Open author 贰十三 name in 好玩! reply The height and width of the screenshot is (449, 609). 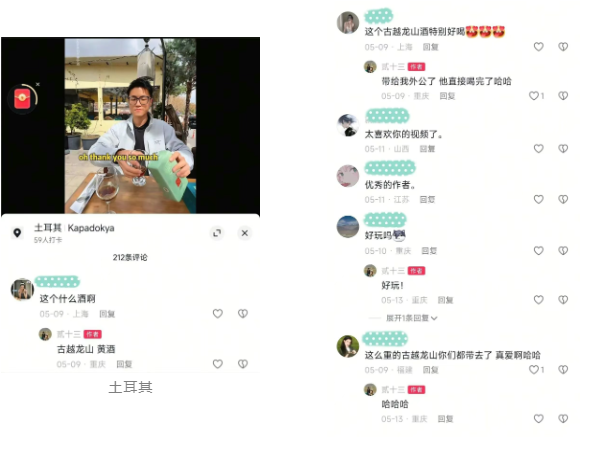pyautogui.click(x=393, y=271)
